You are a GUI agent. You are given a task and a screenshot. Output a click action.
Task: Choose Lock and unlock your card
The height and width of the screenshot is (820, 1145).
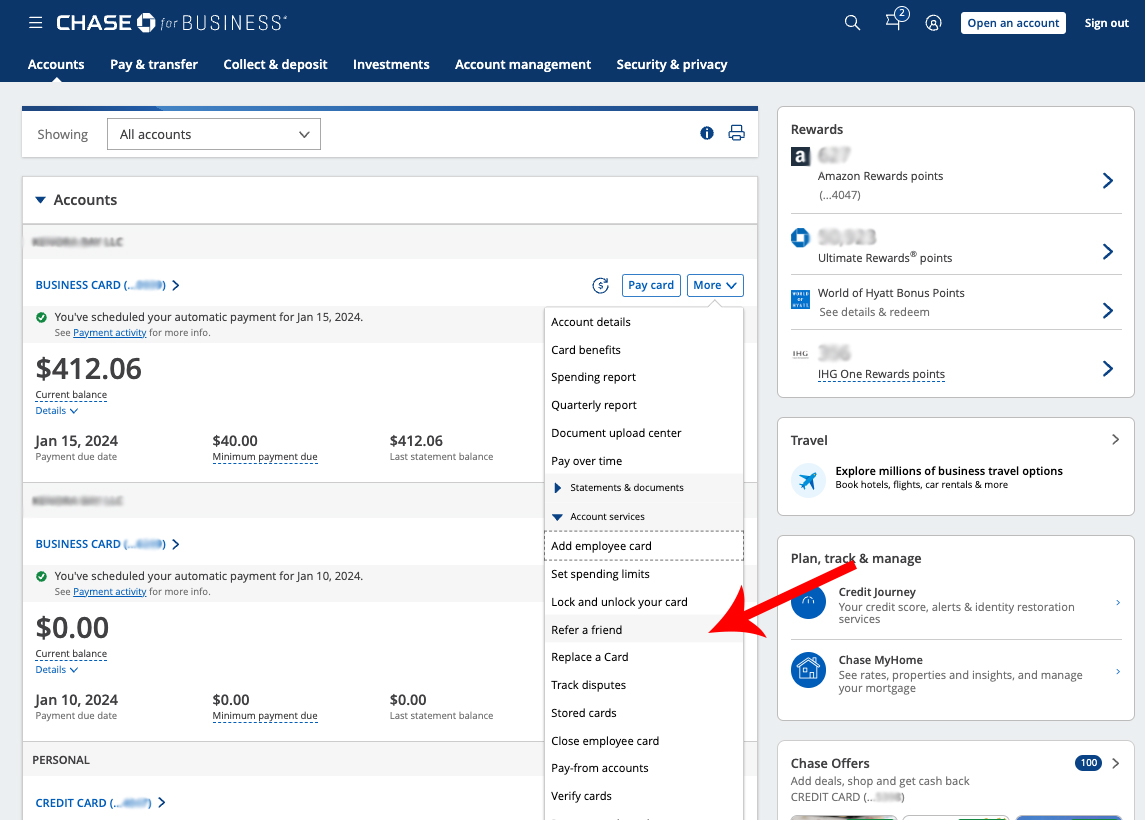point(619,602)
